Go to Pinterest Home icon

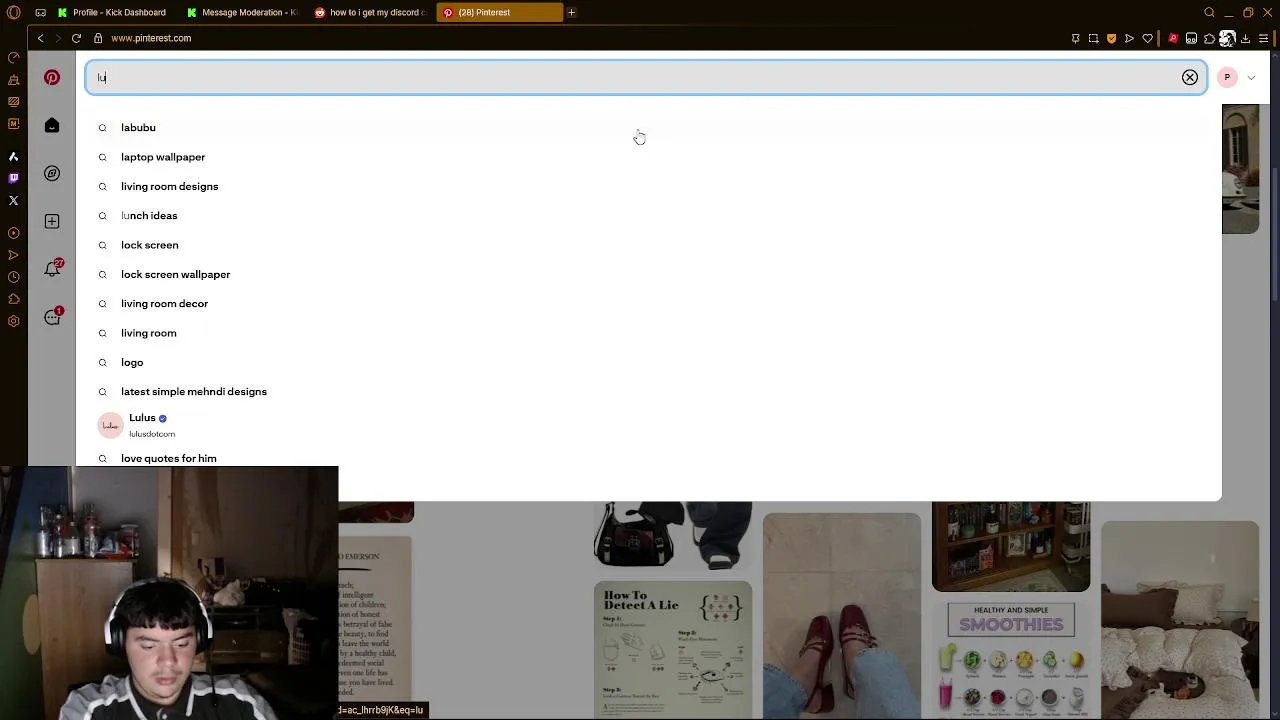(x=52, y=125)
